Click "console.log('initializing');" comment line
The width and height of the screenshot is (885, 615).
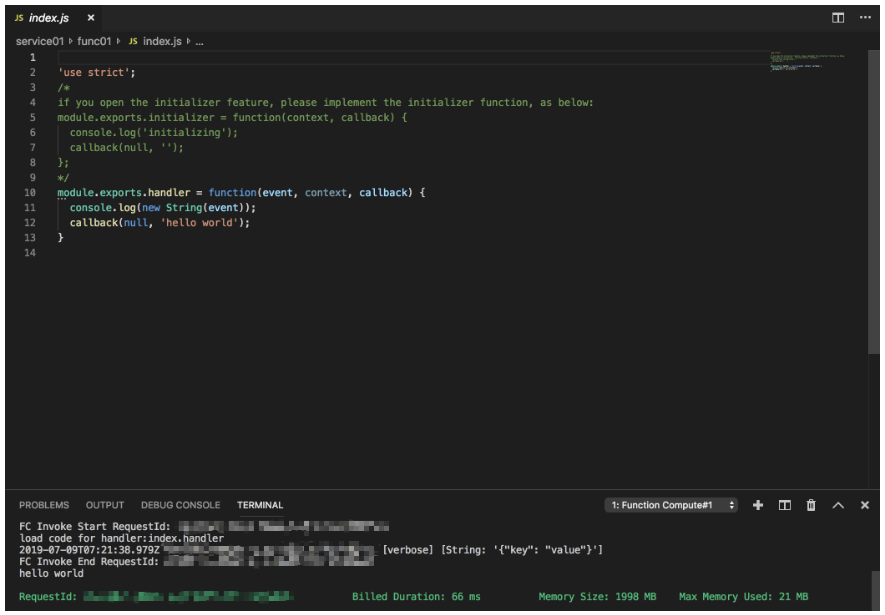point(154,133)
